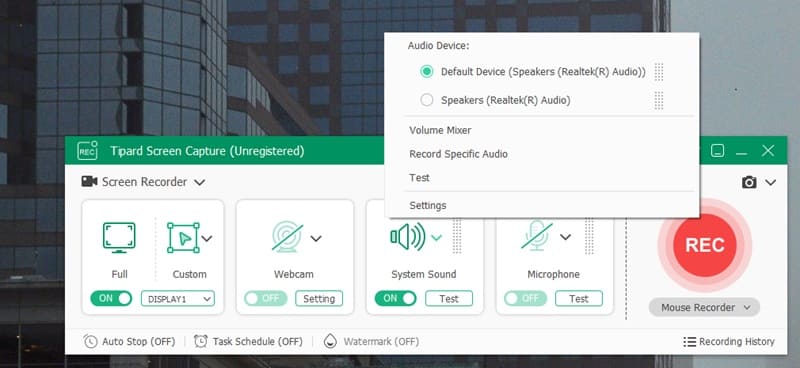Expand the Webcam options arrow
The image size is (800, 368).
point(316,238)
